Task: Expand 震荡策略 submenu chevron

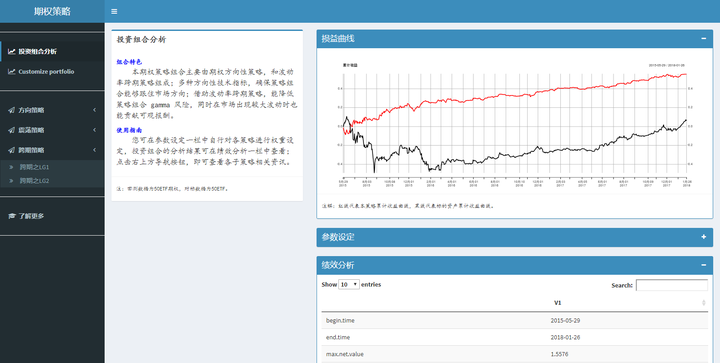Action: pyautogui.click(x=95, y=130)
